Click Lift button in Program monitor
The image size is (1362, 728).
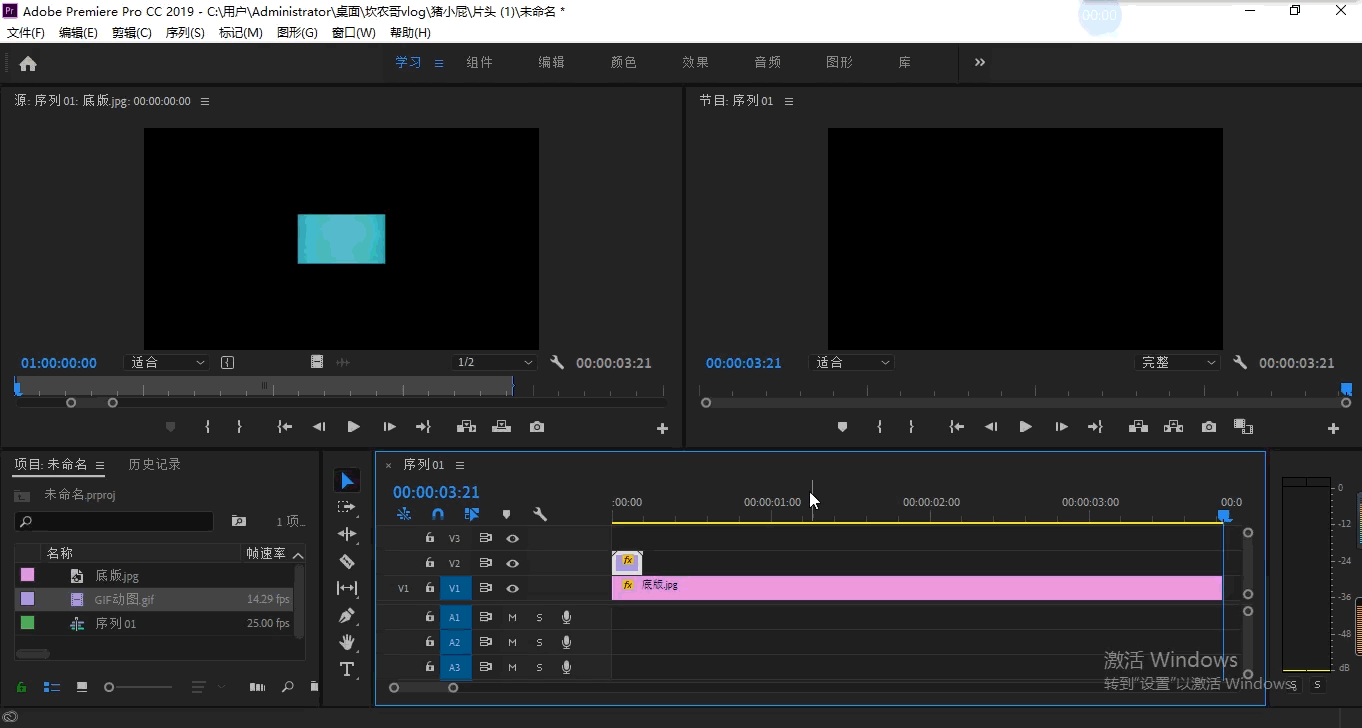coord(1138,427)
